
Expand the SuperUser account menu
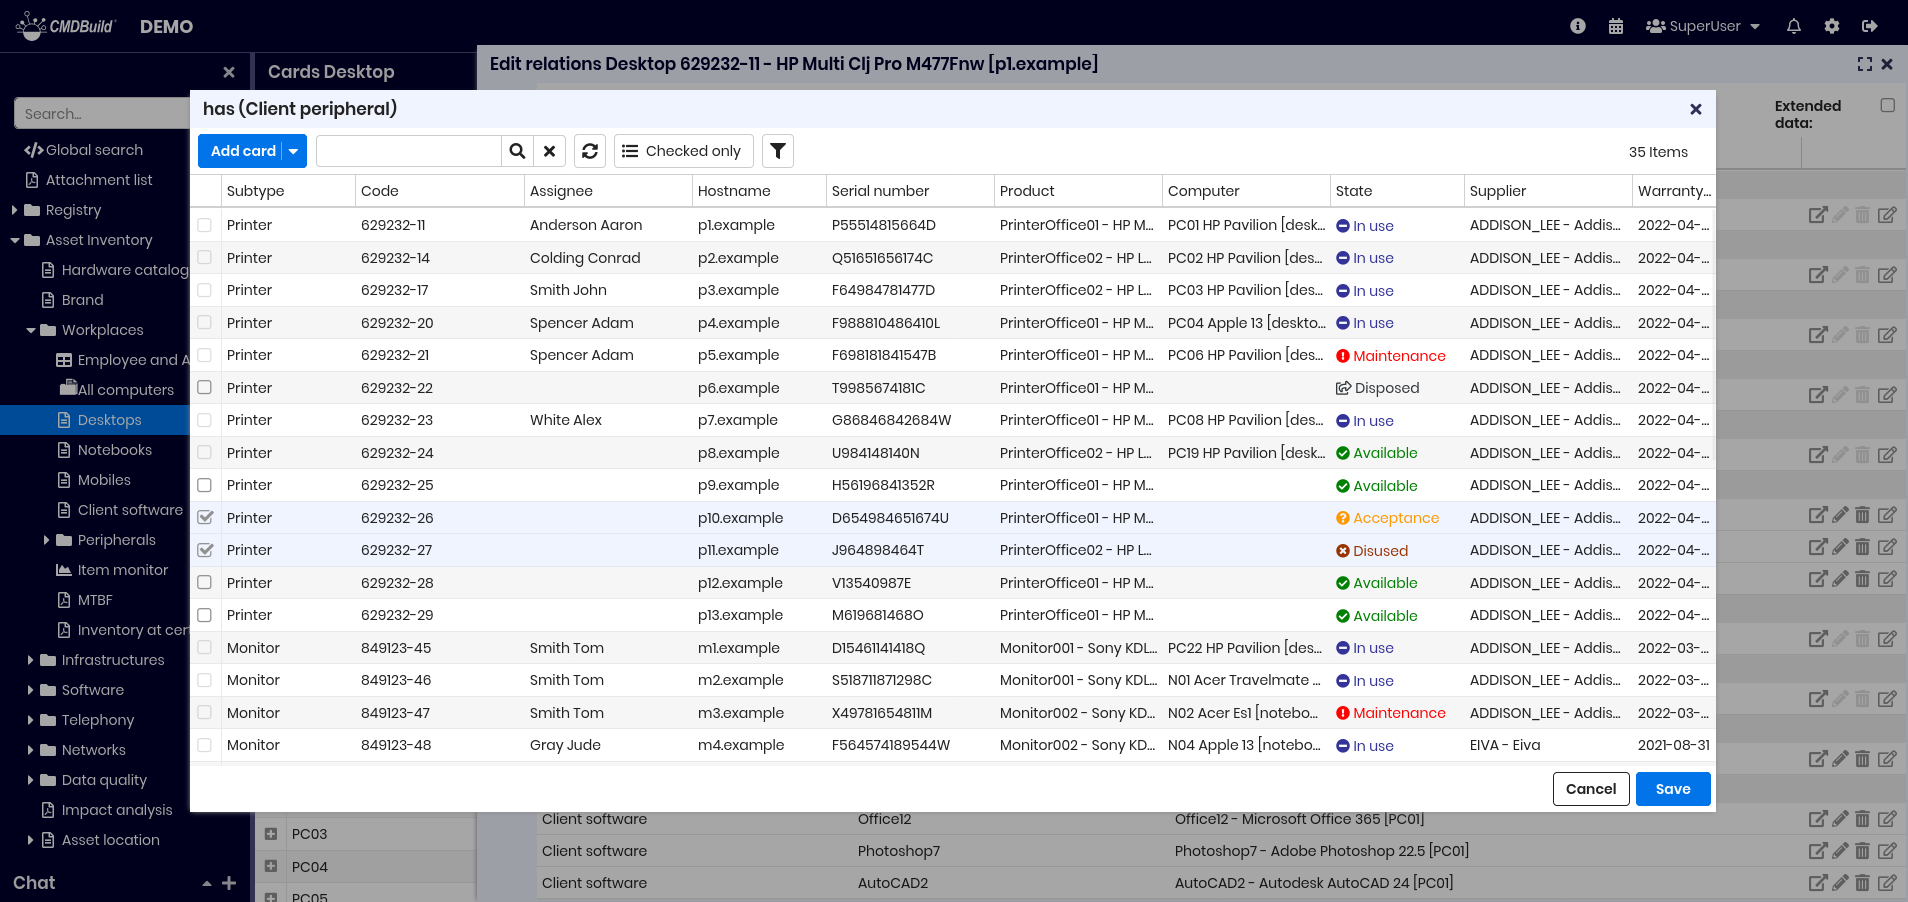(x=1703, y=26)
